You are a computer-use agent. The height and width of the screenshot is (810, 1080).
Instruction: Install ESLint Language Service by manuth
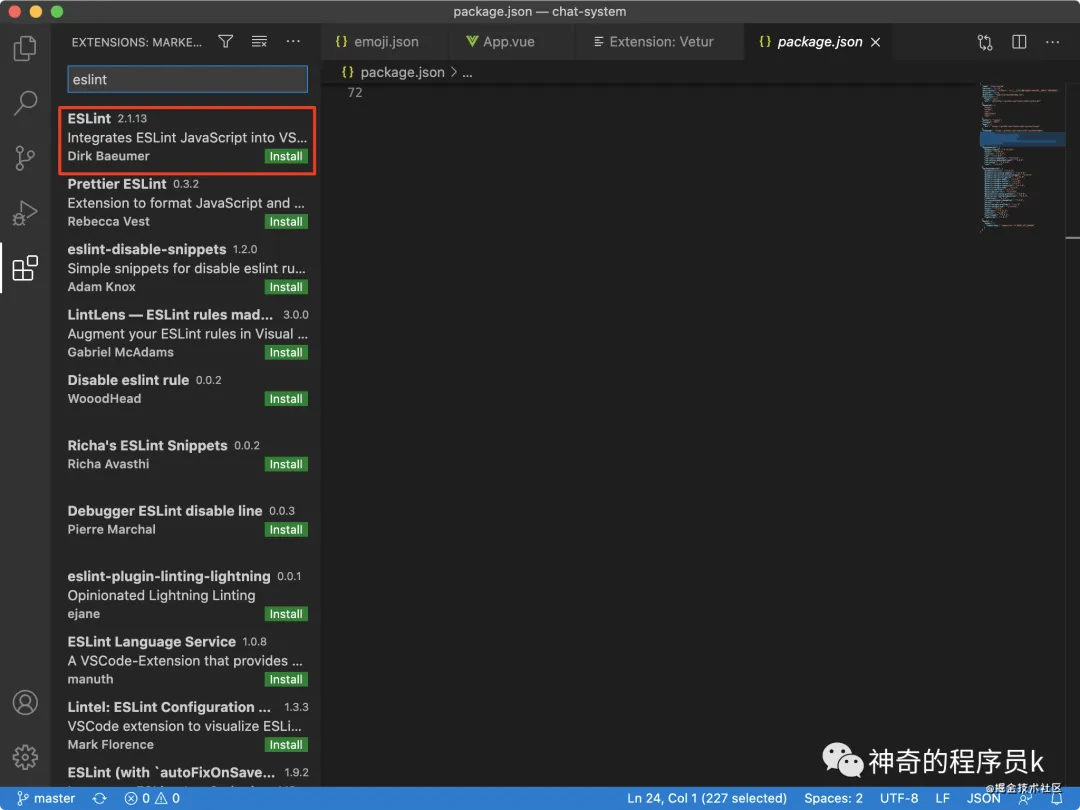tap(286, 679)
